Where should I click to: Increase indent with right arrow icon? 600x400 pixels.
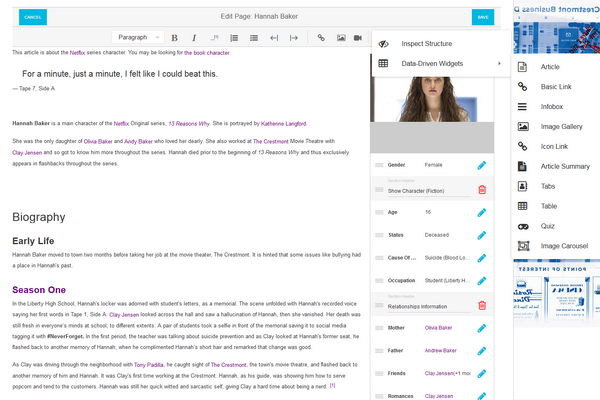click(293, 38)
